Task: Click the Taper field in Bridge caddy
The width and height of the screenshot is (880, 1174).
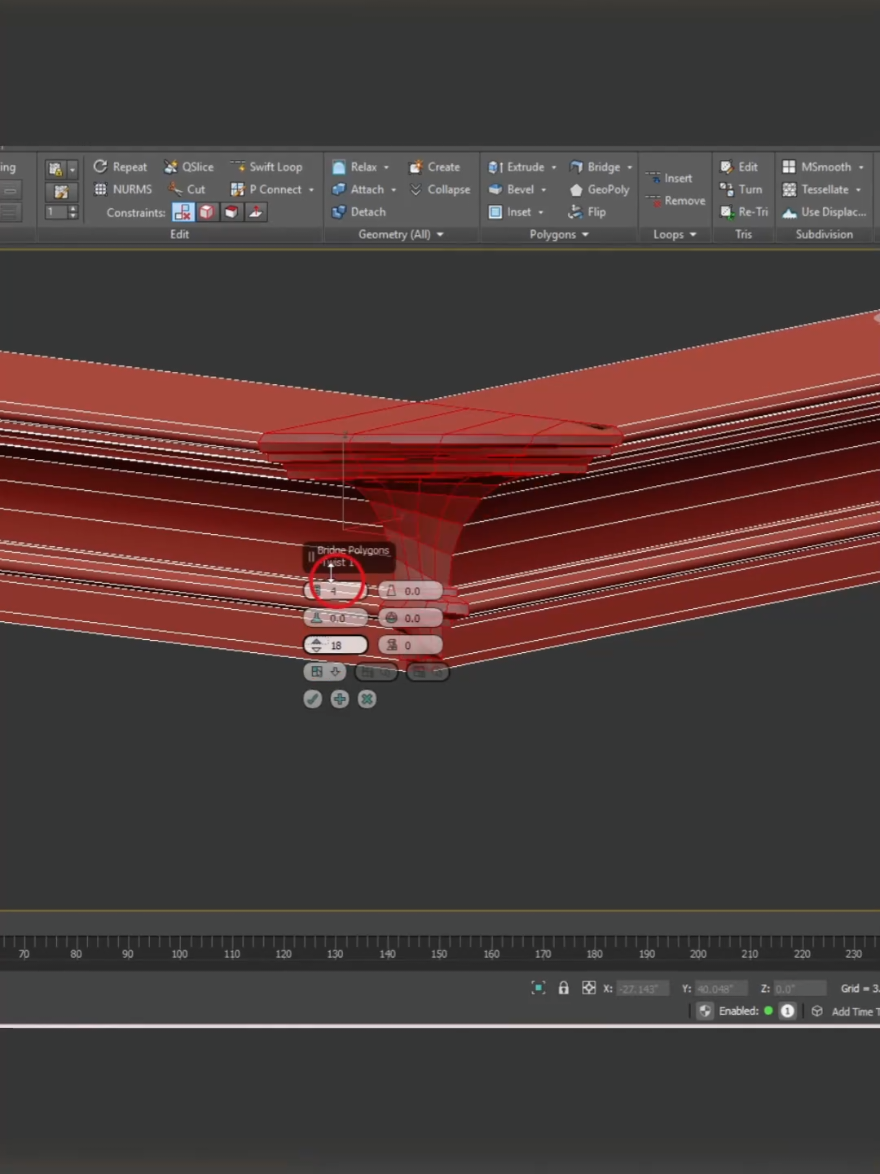Action: coord(410,591)
